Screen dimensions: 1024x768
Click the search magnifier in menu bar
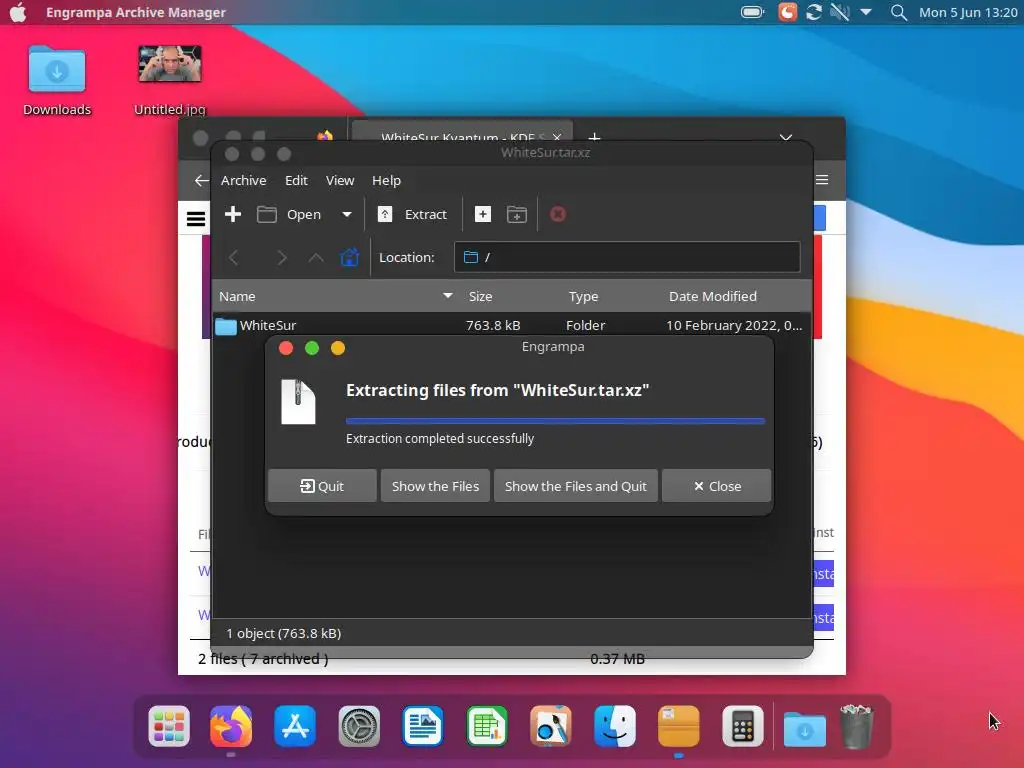pyautogui.click(x=899, y=12)
